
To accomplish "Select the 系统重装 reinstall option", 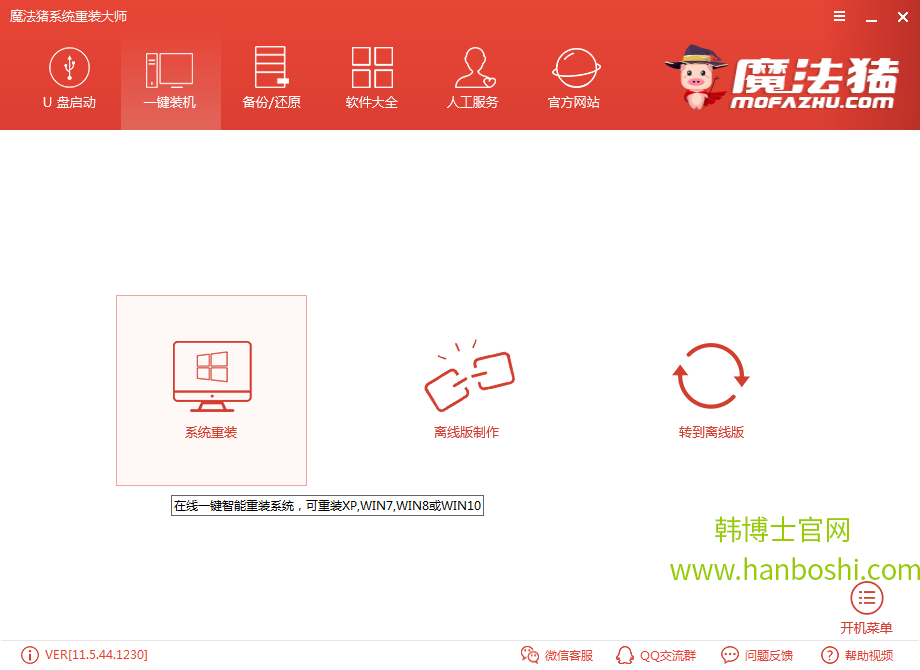I will click(x=210, y=390).
